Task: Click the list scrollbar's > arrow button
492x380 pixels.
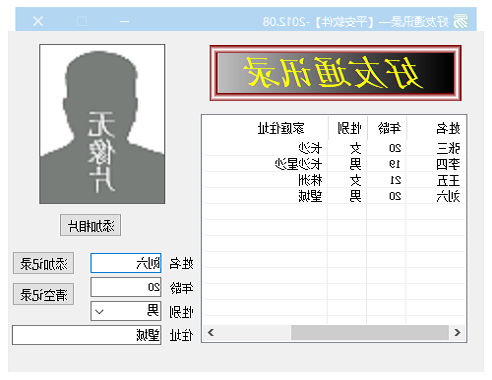Action: click(x=457, y=332)
